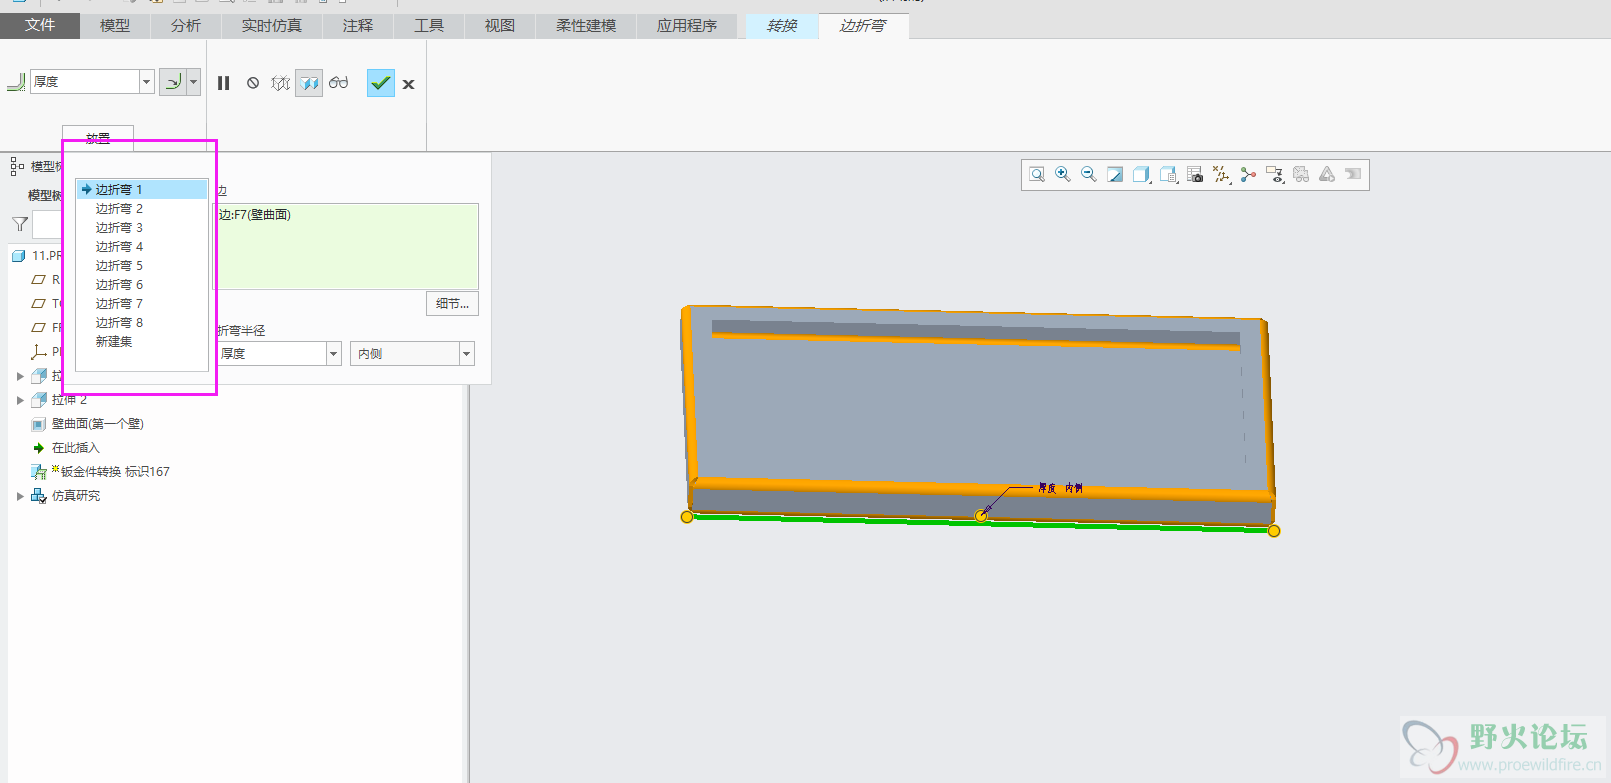Select 边折弯 7 in the set list
This screenshot has height=783, width=1611.
(x=142, y=304)
